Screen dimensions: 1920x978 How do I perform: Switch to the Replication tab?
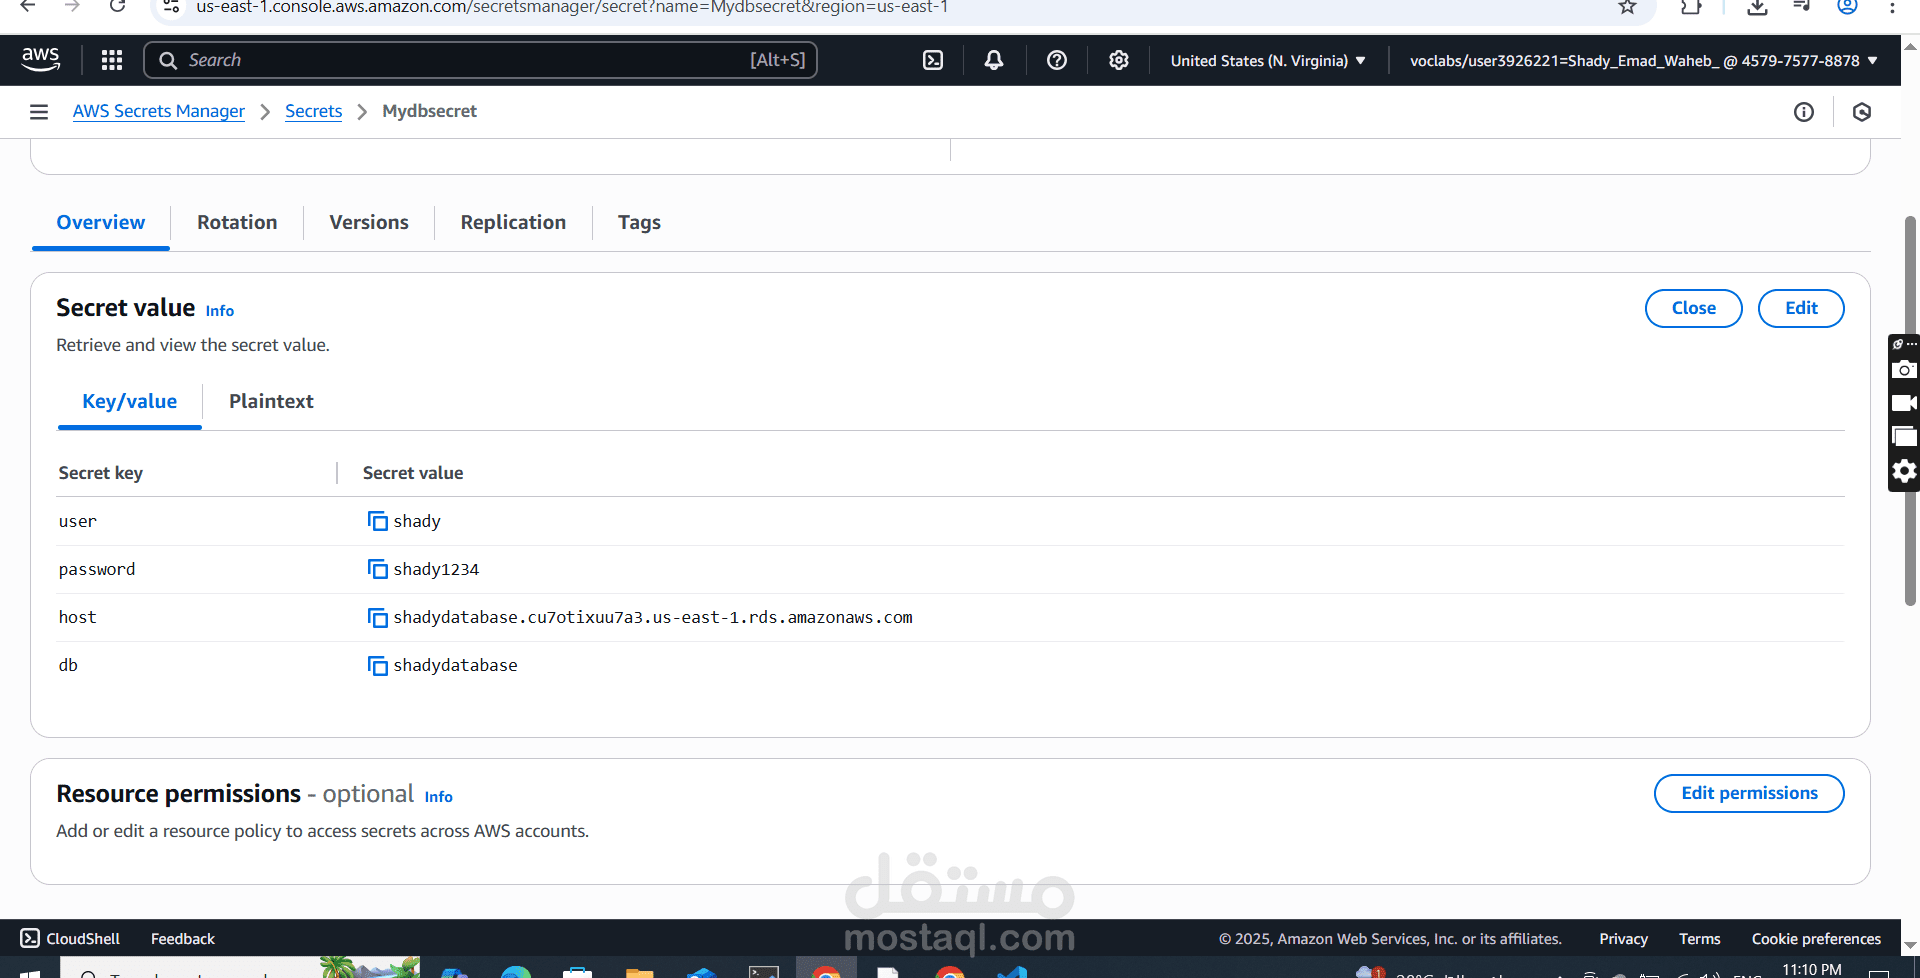tap(513, 223)
